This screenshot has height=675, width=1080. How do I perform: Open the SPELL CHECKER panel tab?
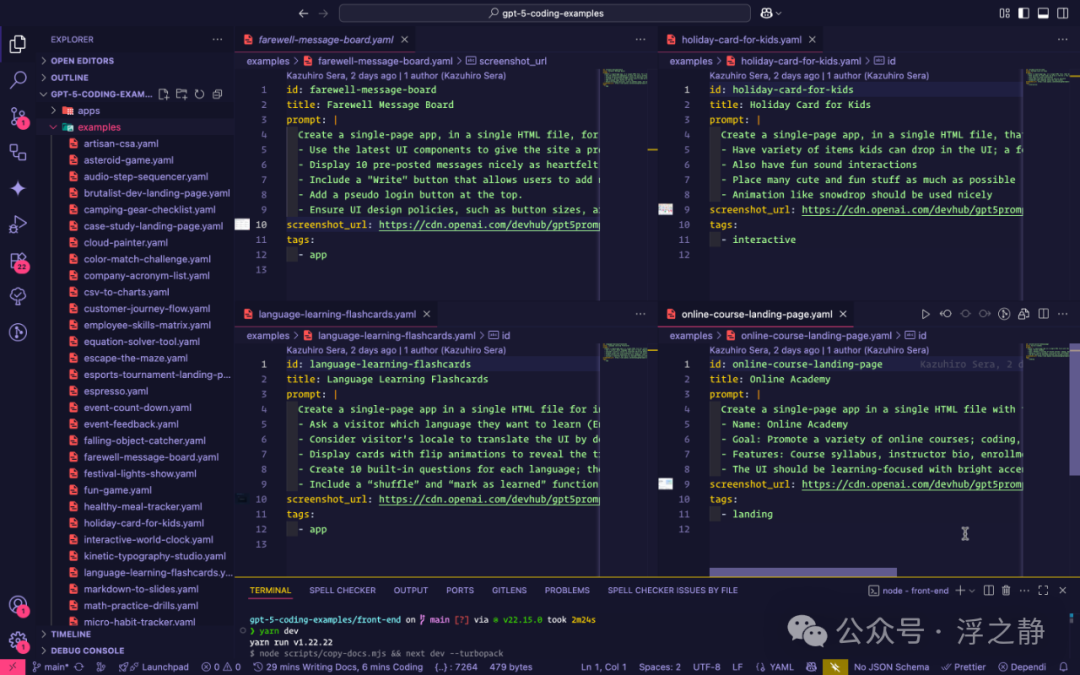pyautogui.click(x=342, y=590)
